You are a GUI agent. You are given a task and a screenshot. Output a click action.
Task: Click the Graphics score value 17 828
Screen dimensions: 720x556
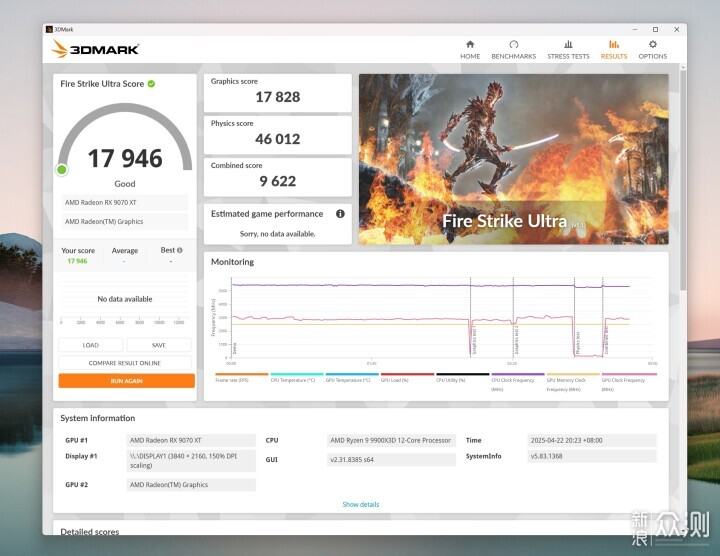click(277, 97)
